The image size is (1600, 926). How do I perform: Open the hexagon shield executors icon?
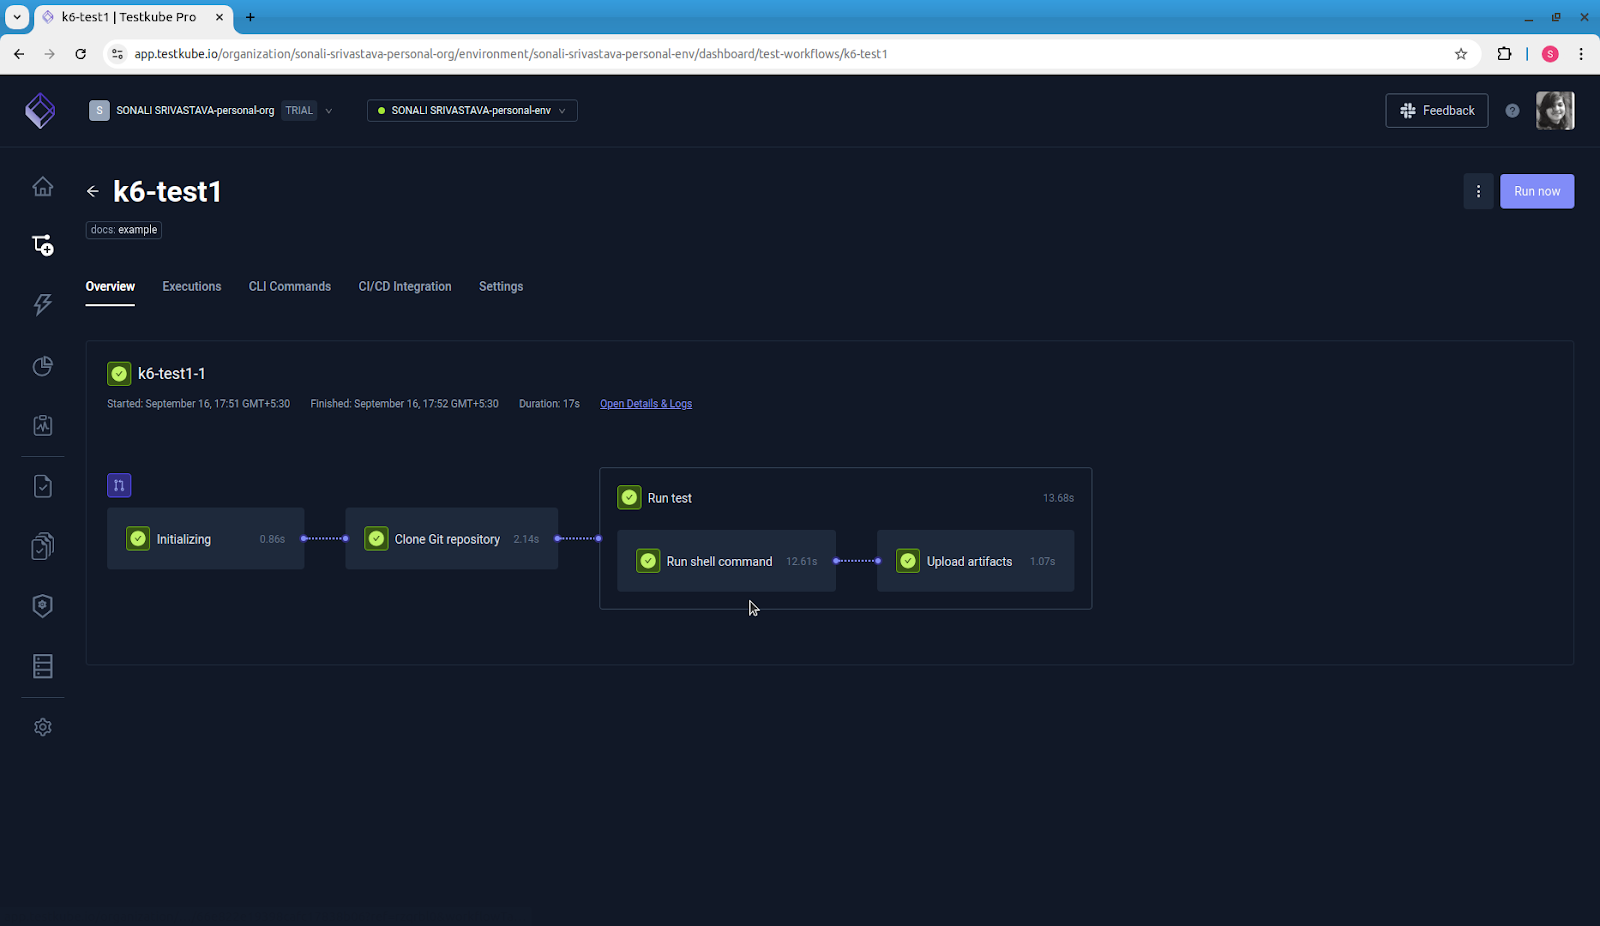point(42,606)
